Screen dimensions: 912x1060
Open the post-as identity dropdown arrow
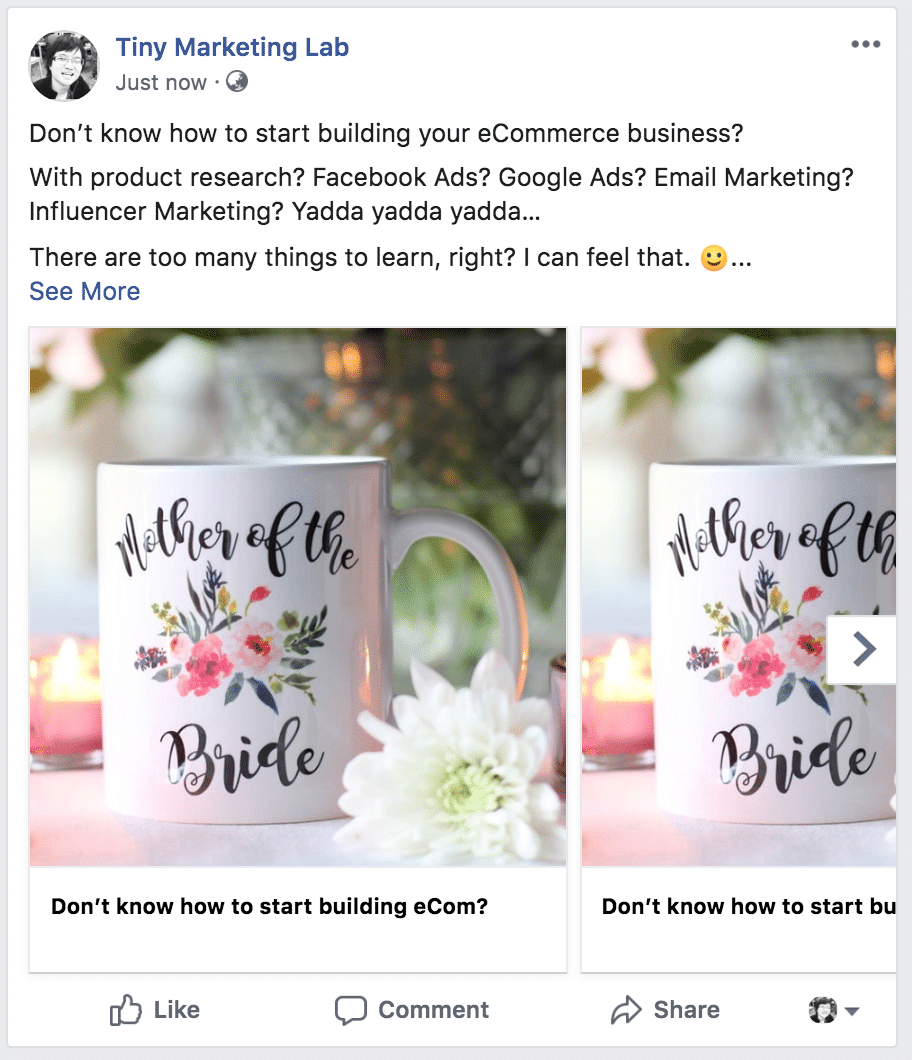pos(852,1011)
